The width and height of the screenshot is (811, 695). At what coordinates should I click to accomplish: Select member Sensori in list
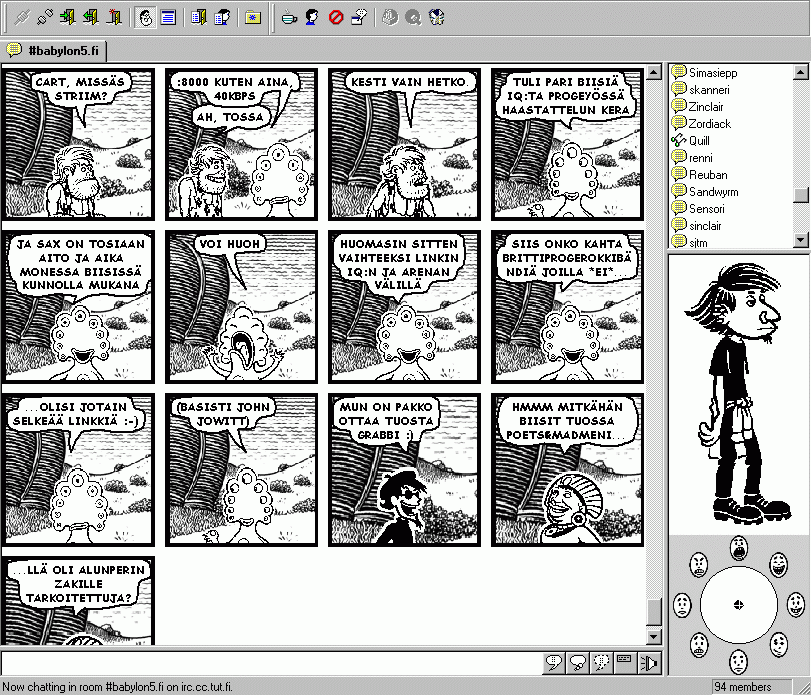pos(707,209)
